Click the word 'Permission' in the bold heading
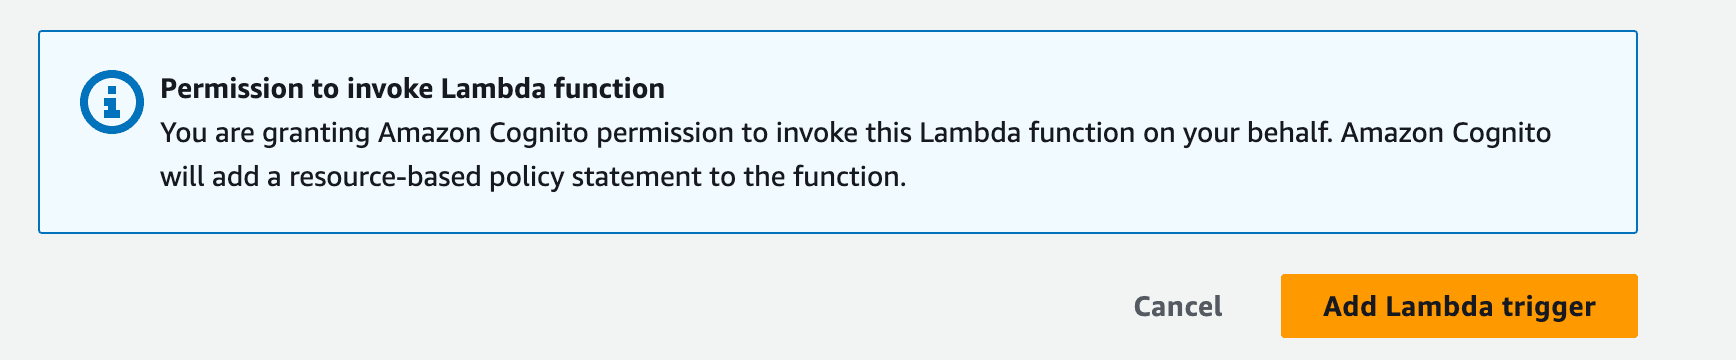The width and height of the screenshot is (1736, 360). click(233, 89)
